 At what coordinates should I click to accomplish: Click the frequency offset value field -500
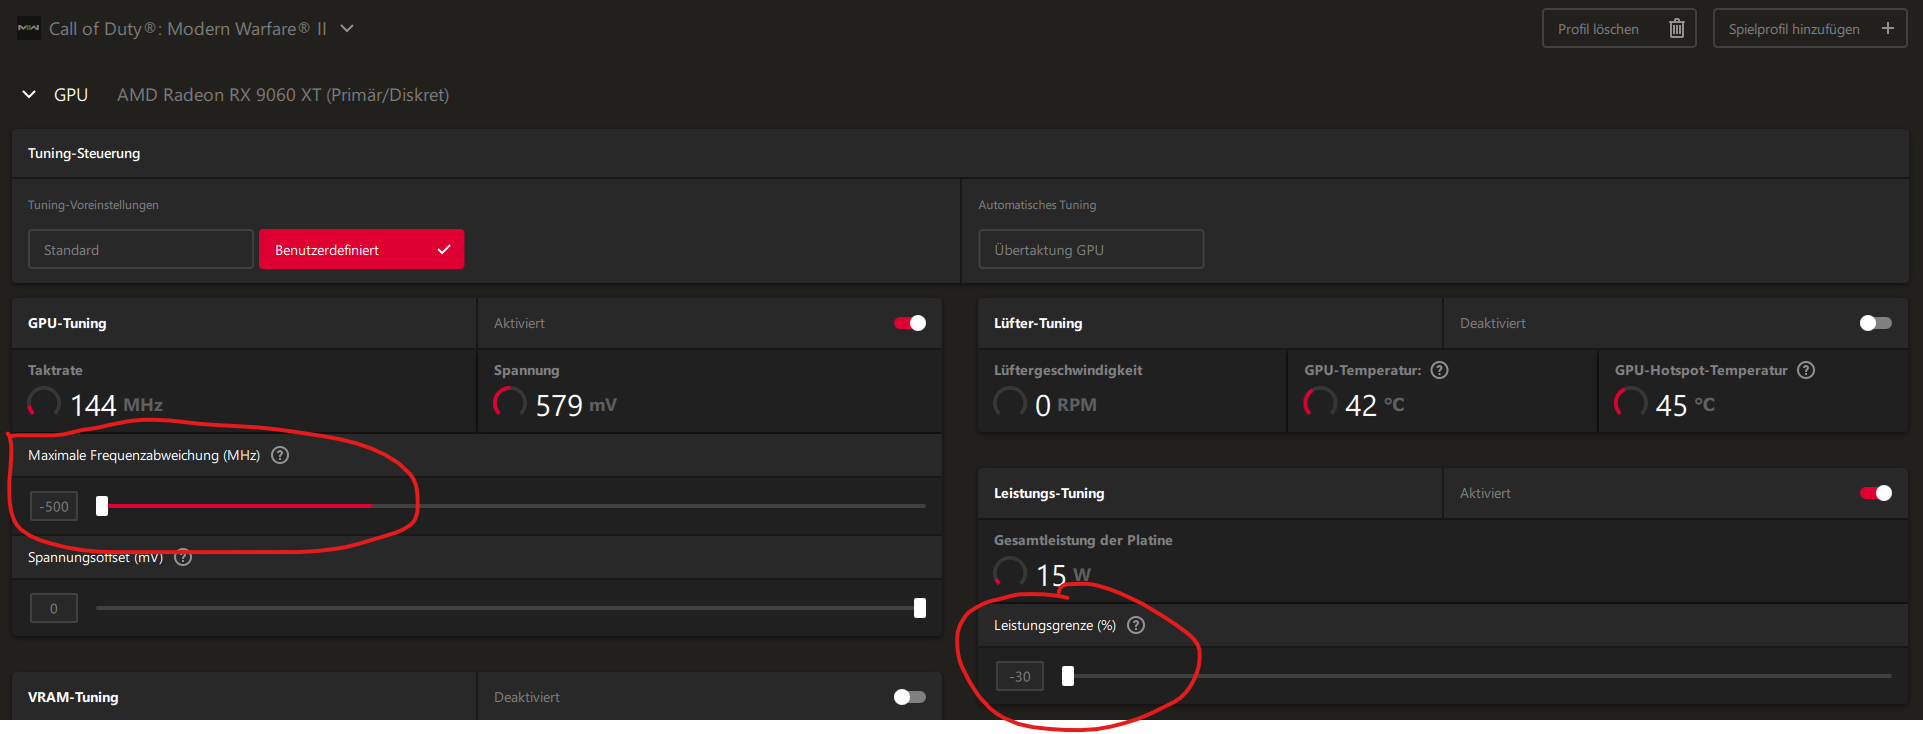54,506
